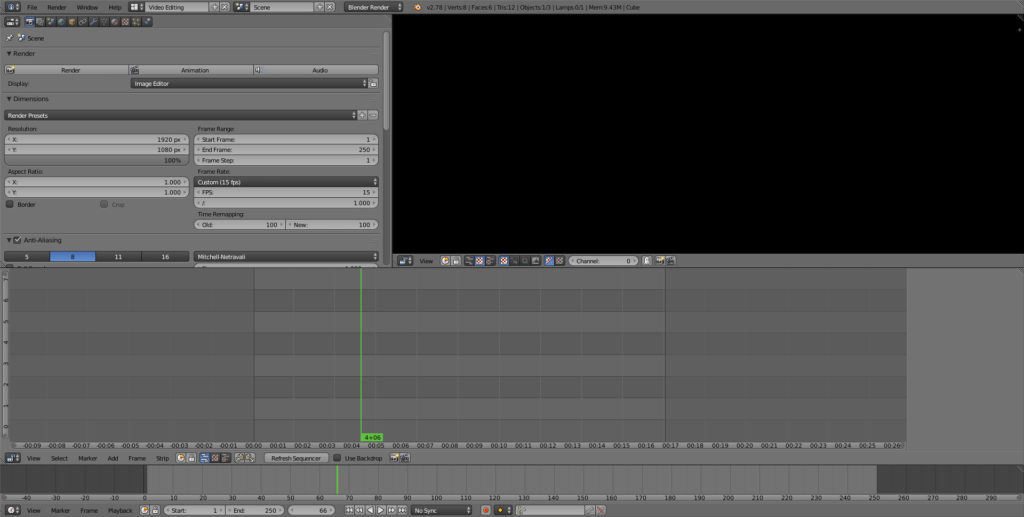The height and width of the screenshot is (517, 1024).
Task: Open the Strip menu in sequencer
Action: (163, 458)
